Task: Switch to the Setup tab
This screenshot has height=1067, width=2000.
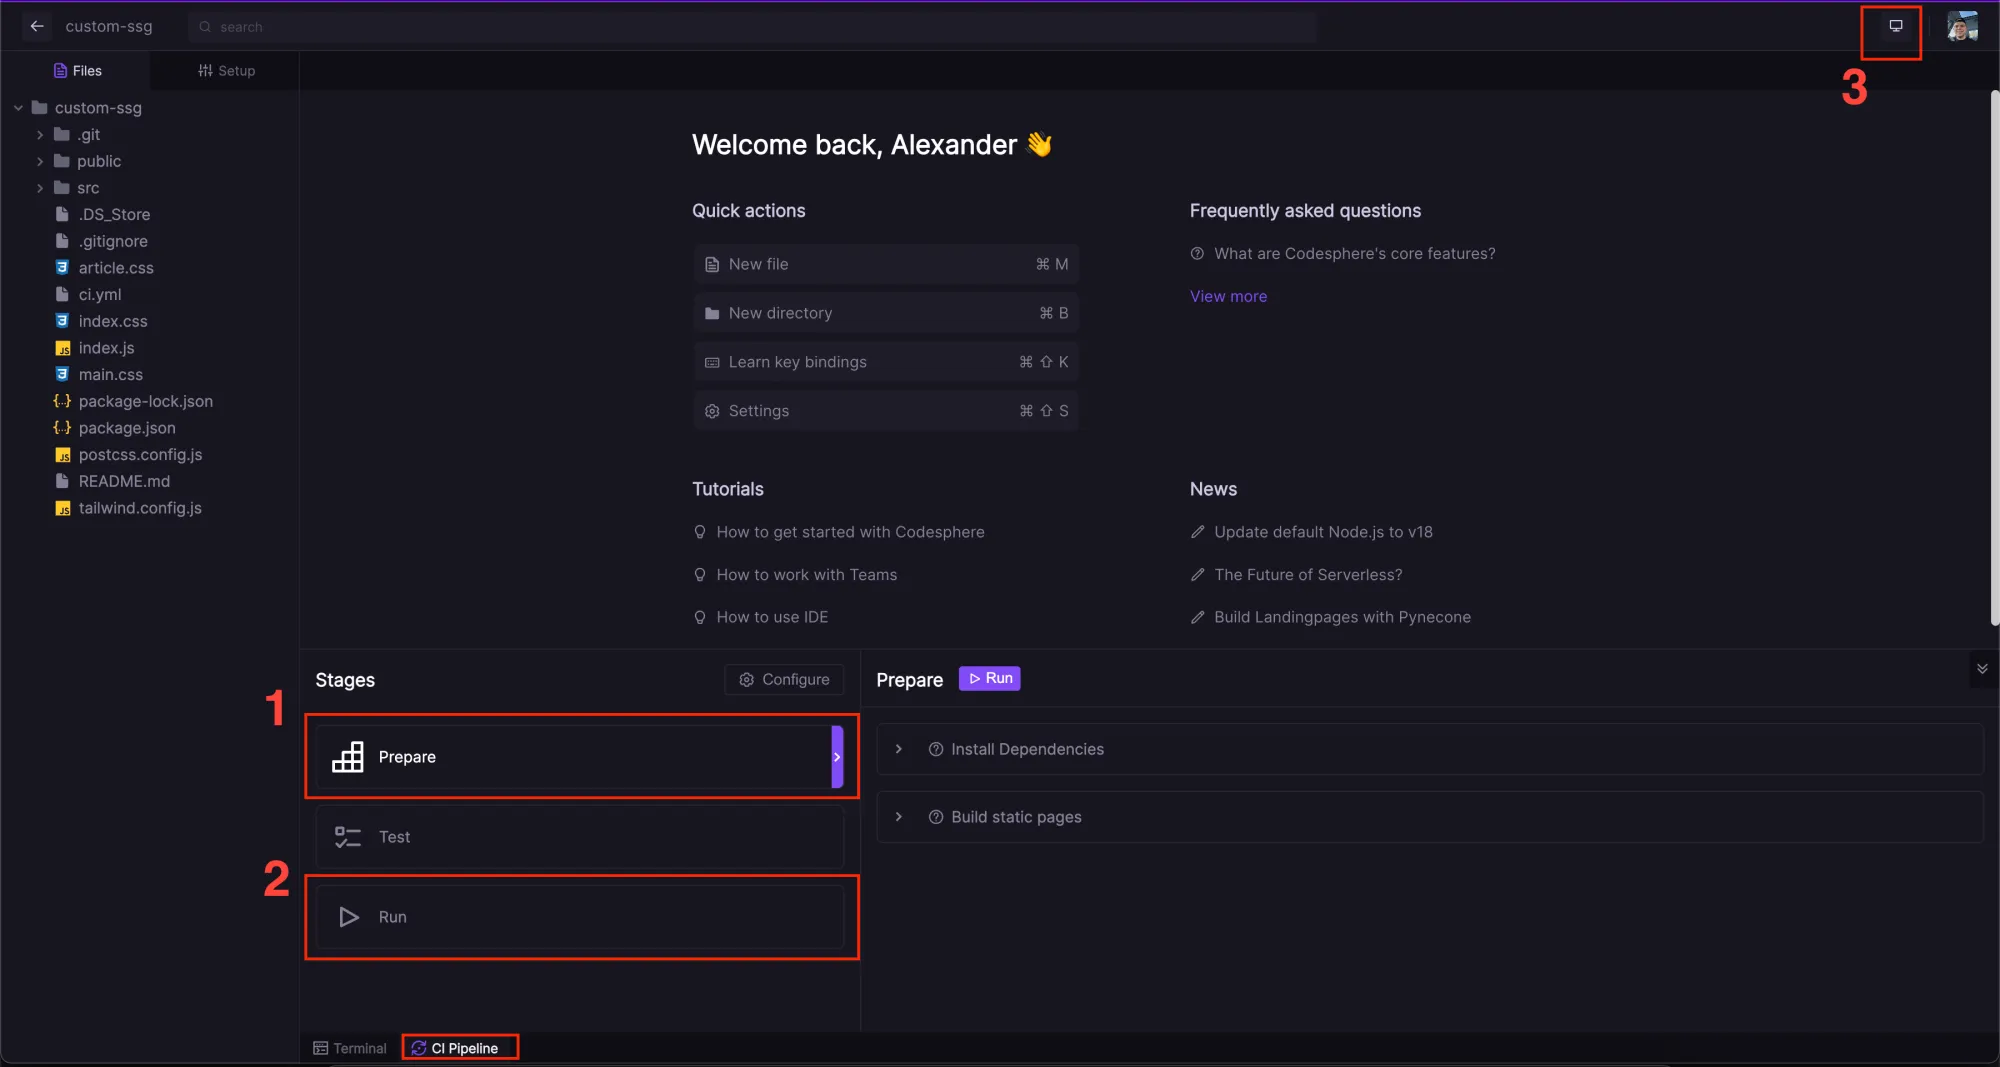Action: [226, 71]
